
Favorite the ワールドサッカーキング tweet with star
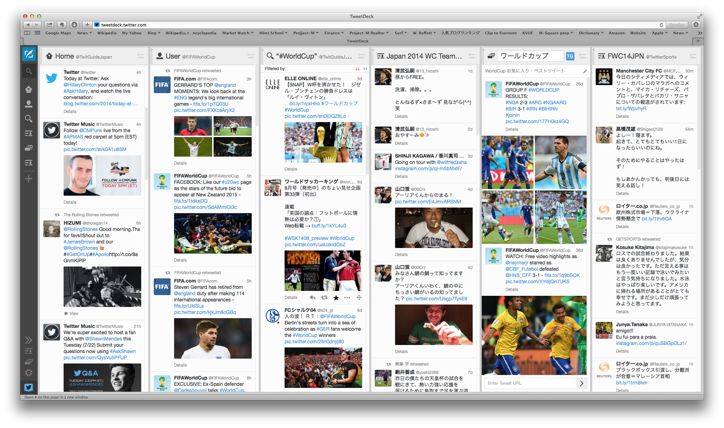pos(336,298)
